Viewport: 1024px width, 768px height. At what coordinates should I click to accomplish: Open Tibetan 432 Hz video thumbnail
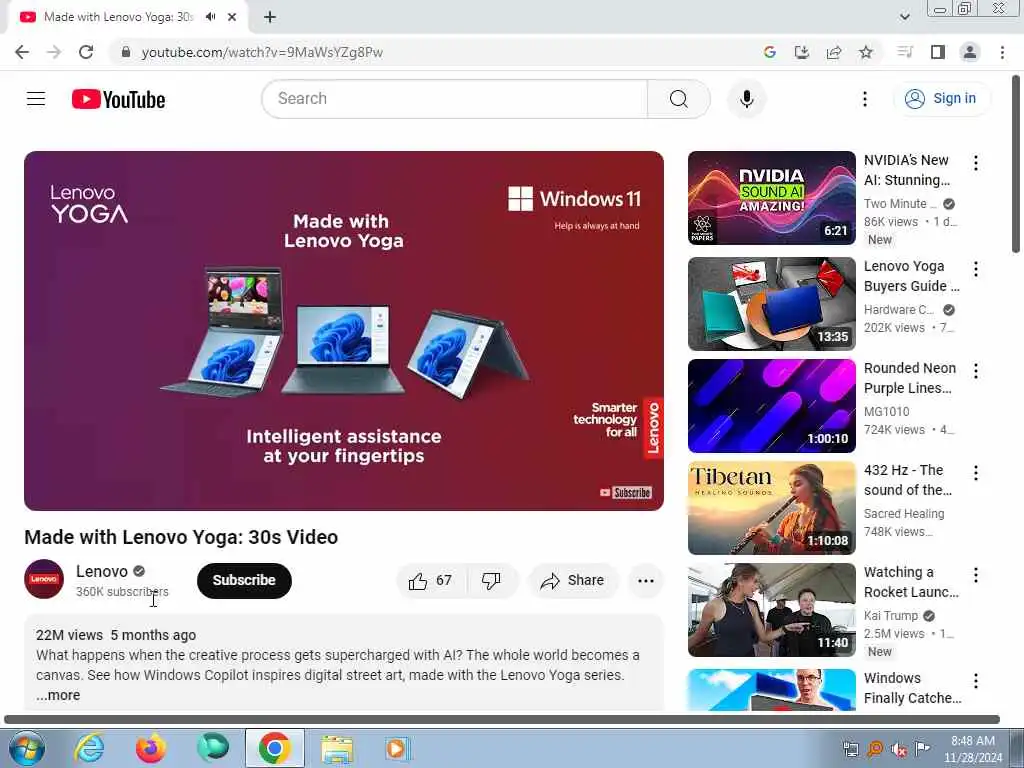[771, 508]
